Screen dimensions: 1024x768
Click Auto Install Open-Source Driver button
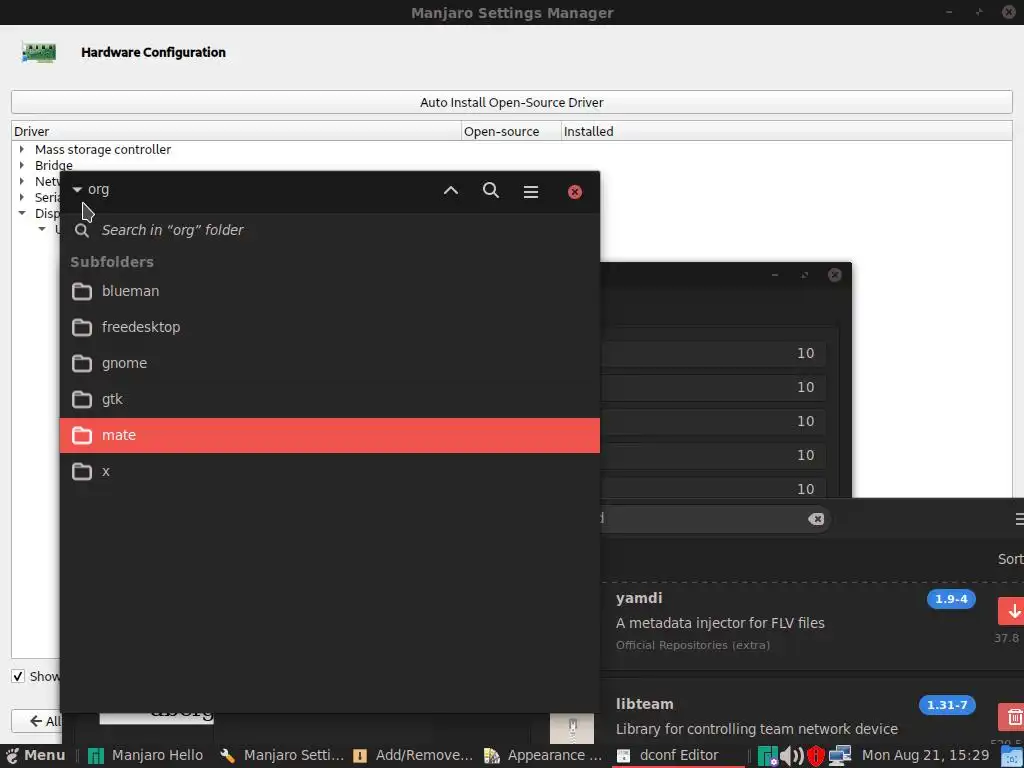coord(511,103)
